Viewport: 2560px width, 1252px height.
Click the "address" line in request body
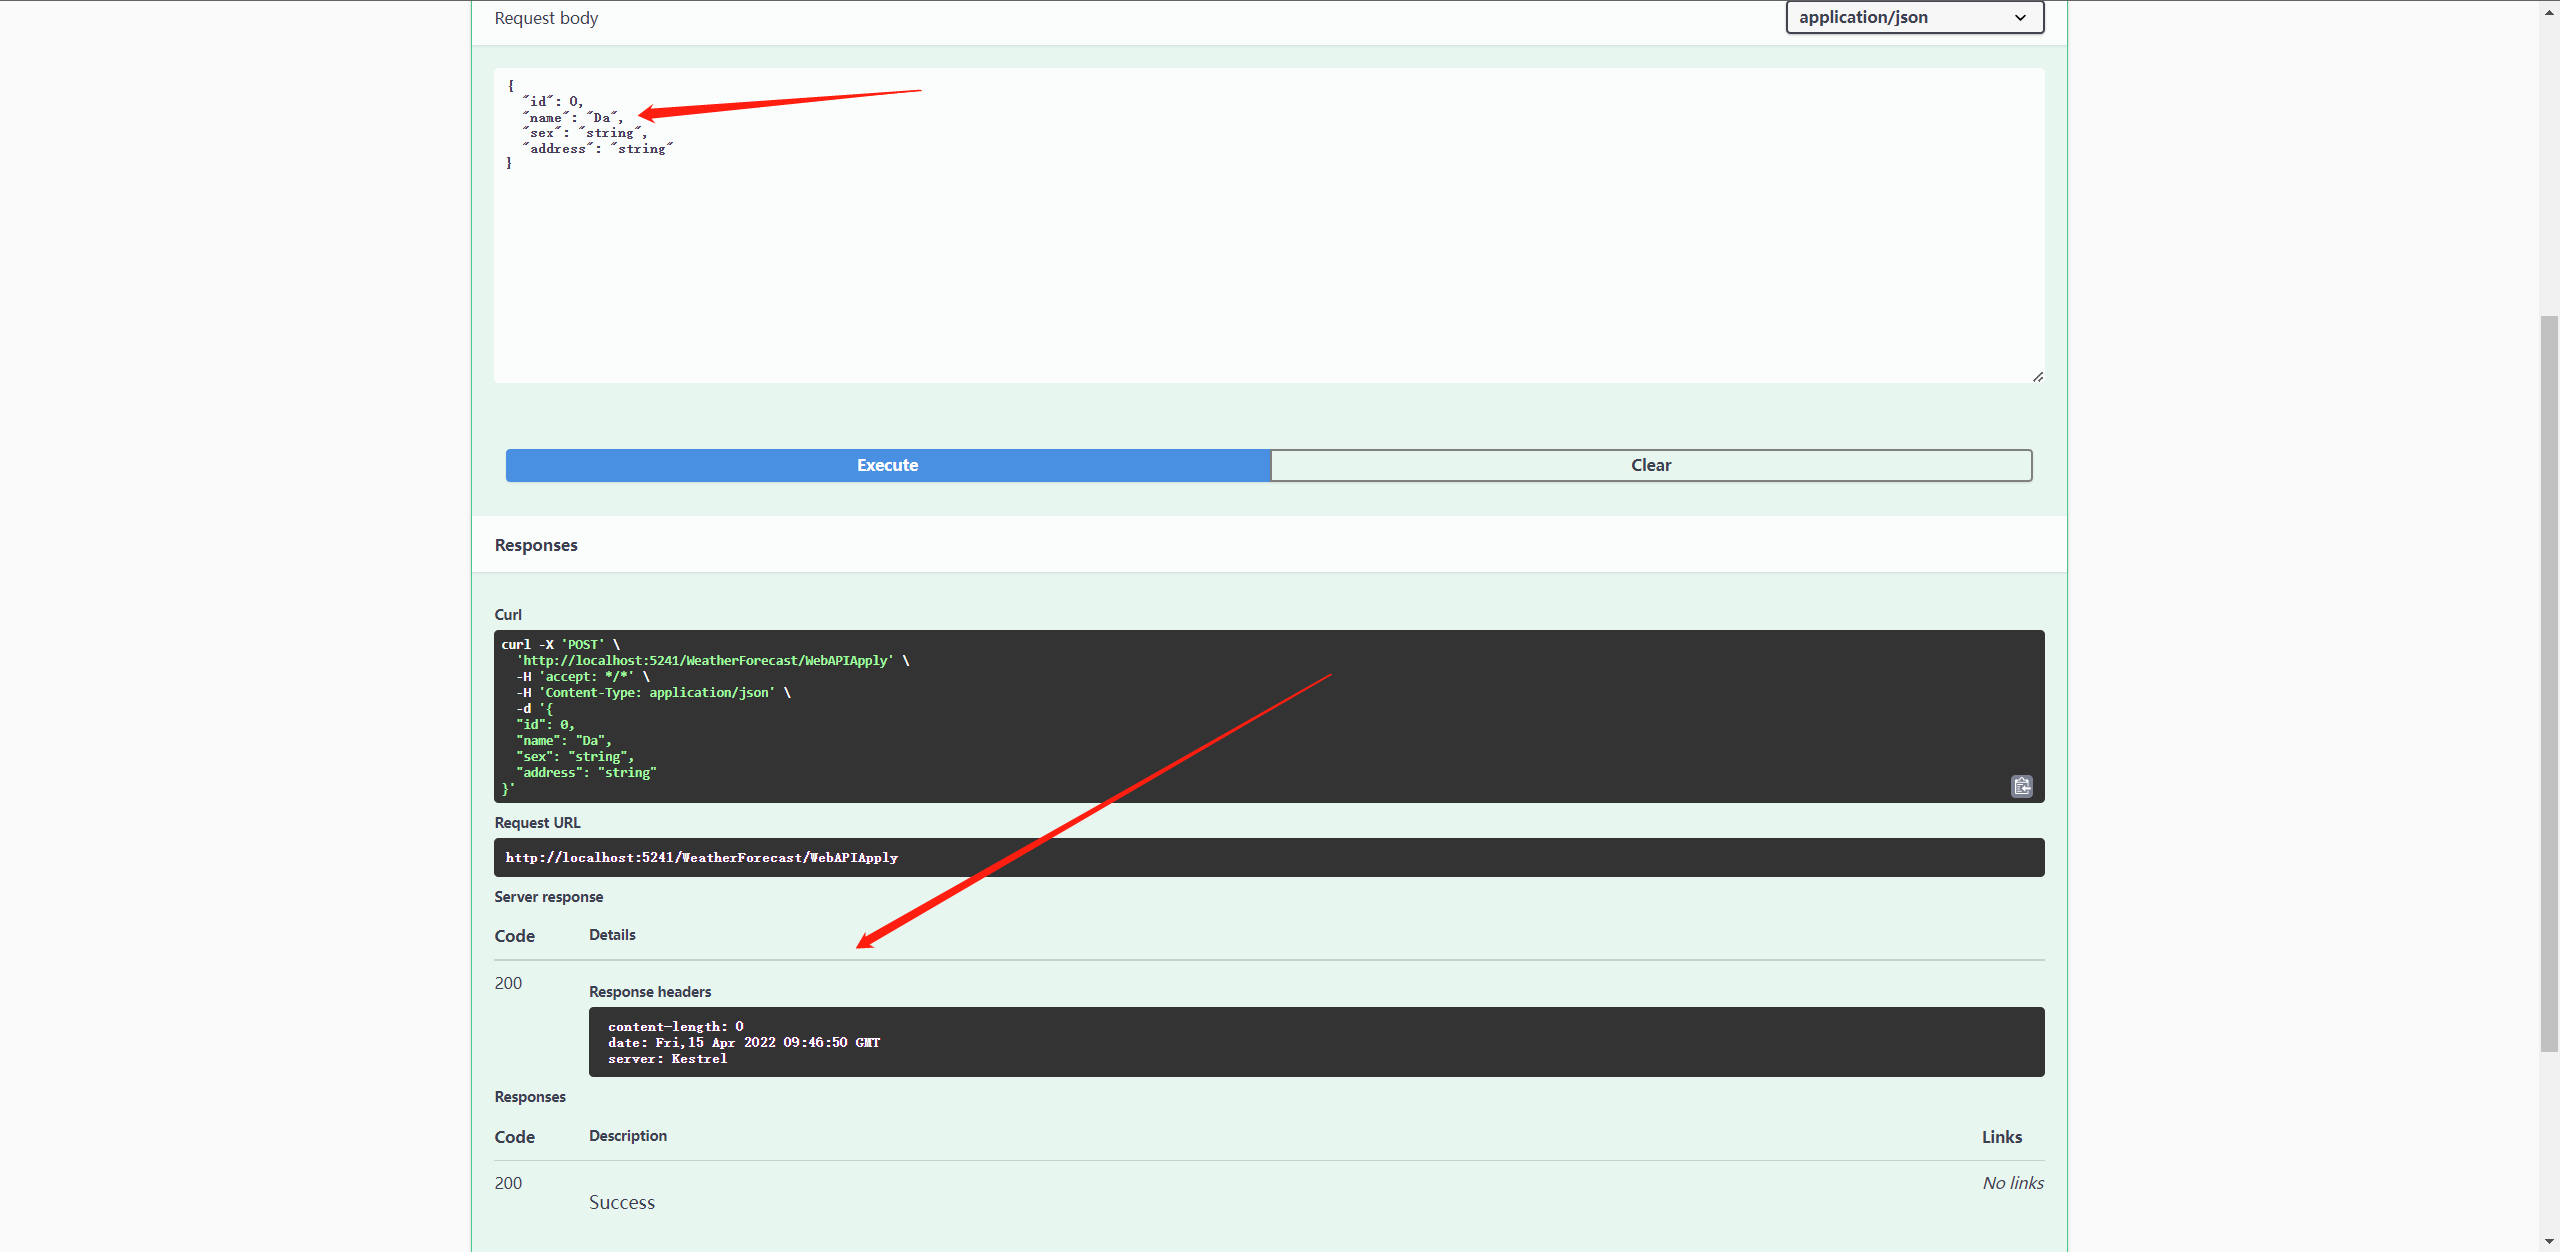coord(600,149)
